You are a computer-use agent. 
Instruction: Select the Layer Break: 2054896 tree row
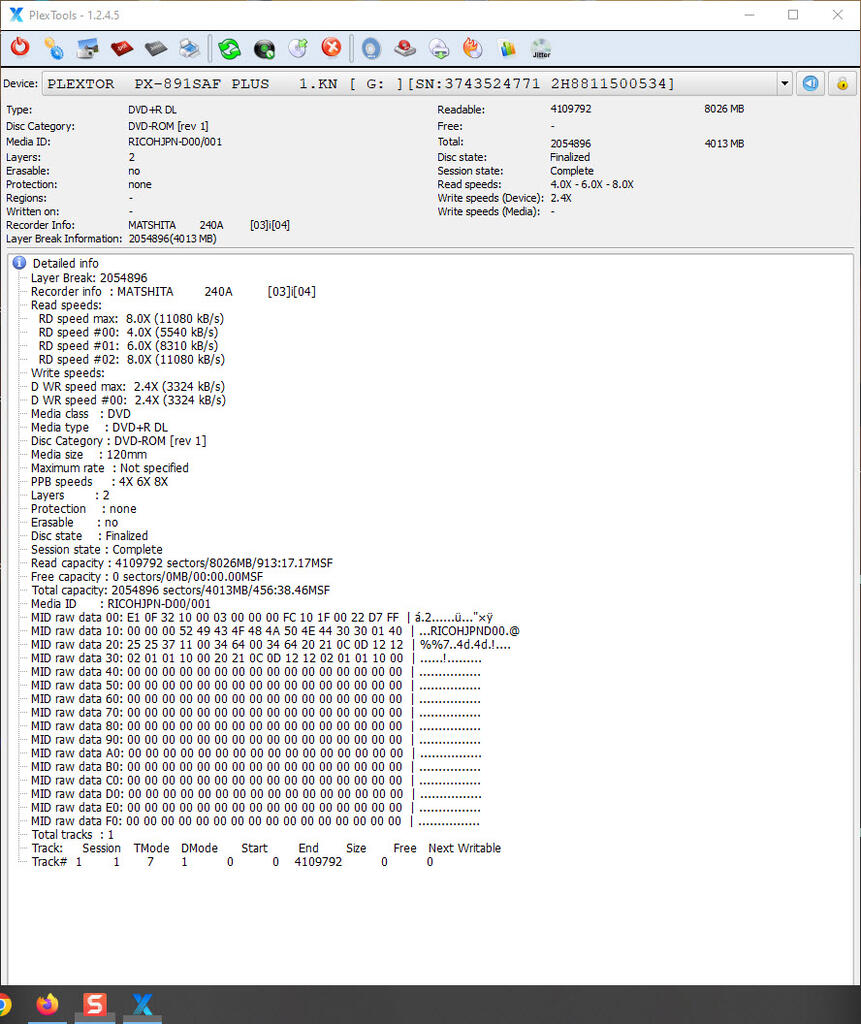(x=89, y=278)
